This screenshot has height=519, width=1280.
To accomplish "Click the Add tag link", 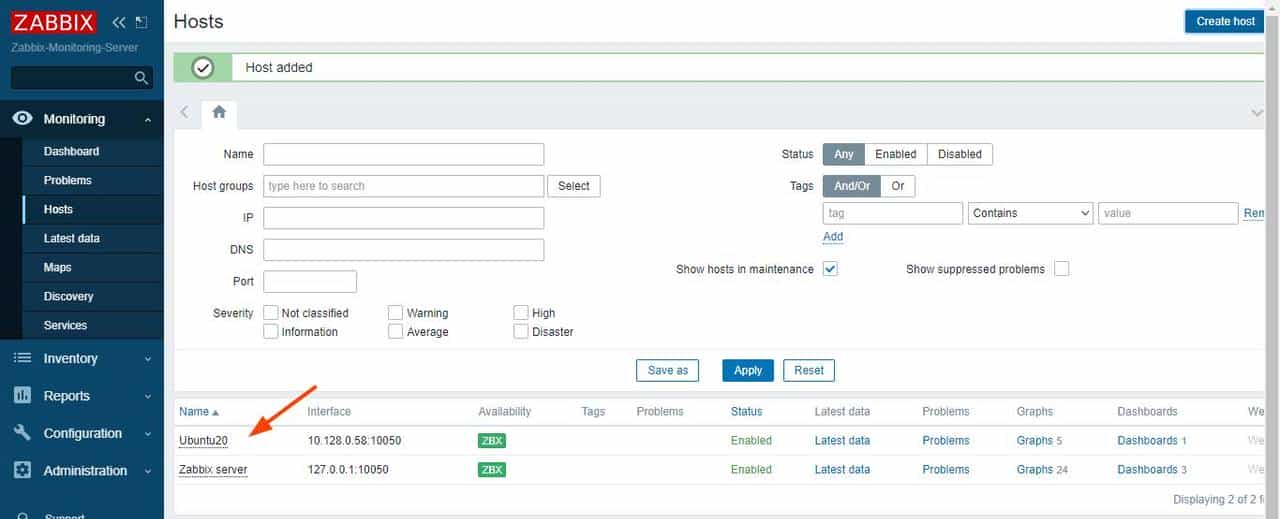I will 833,237.
